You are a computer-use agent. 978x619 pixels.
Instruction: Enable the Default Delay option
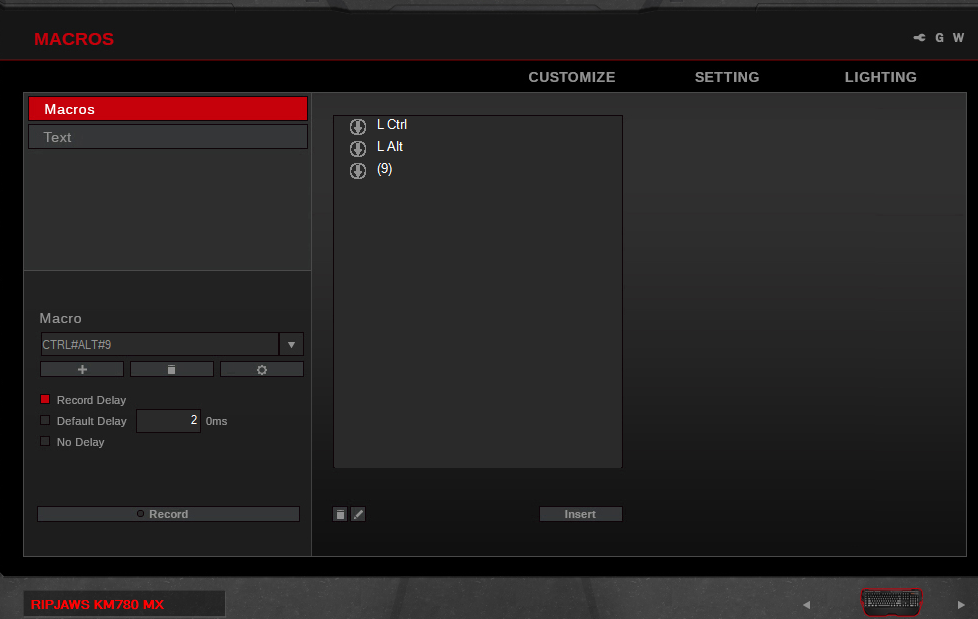coord(45,421)
